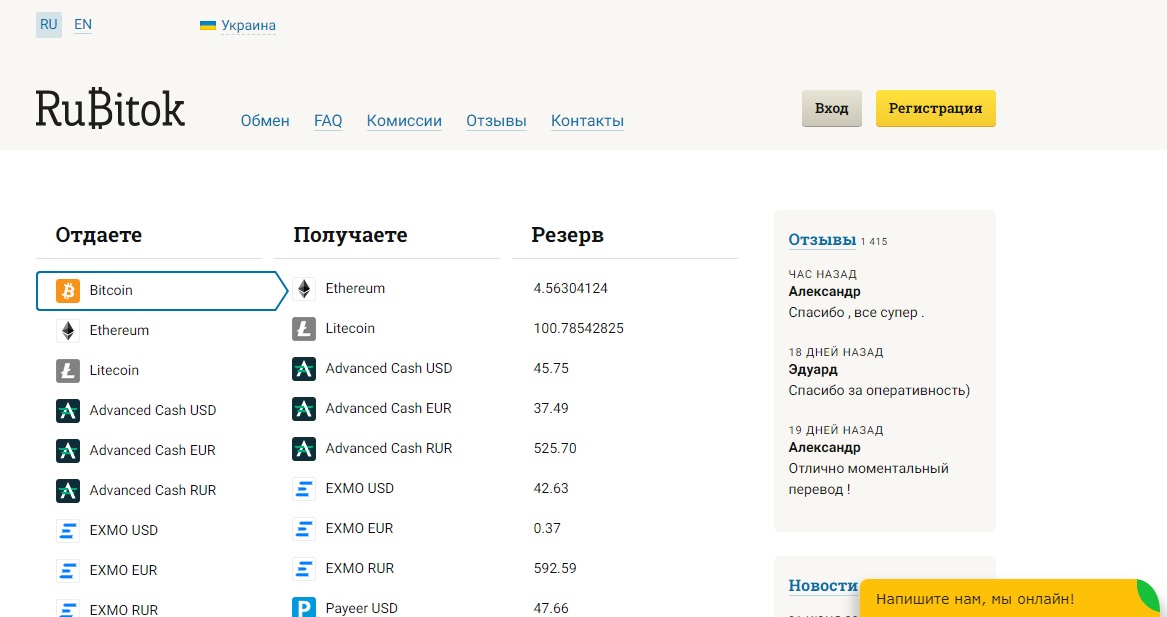This screenshot has width=1167, height=617.
Task: Click the Litecoin icon in Отдаете column
Action: coord(68,371)
